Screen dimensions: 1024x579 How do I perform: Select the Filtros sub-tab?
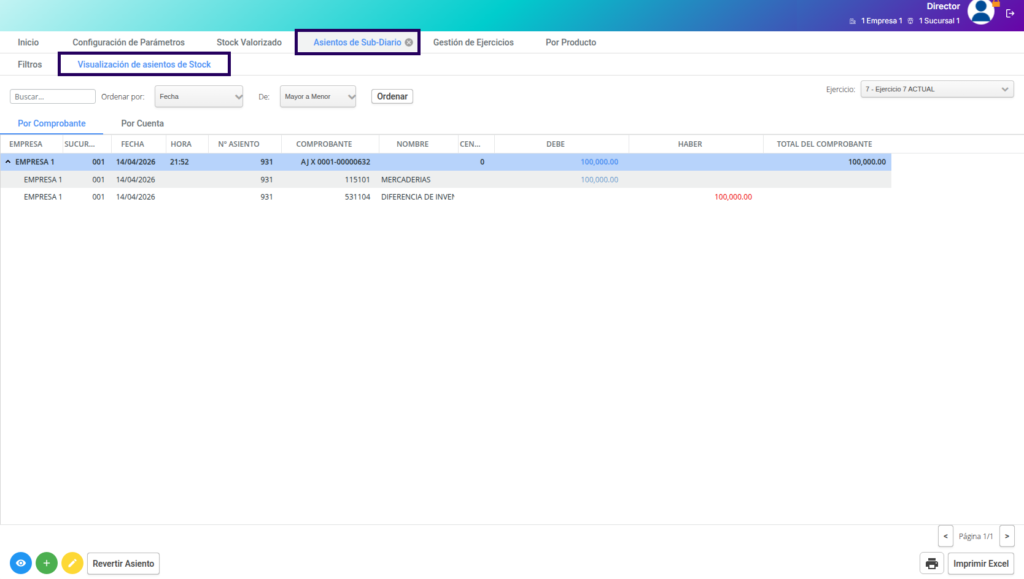30,64
